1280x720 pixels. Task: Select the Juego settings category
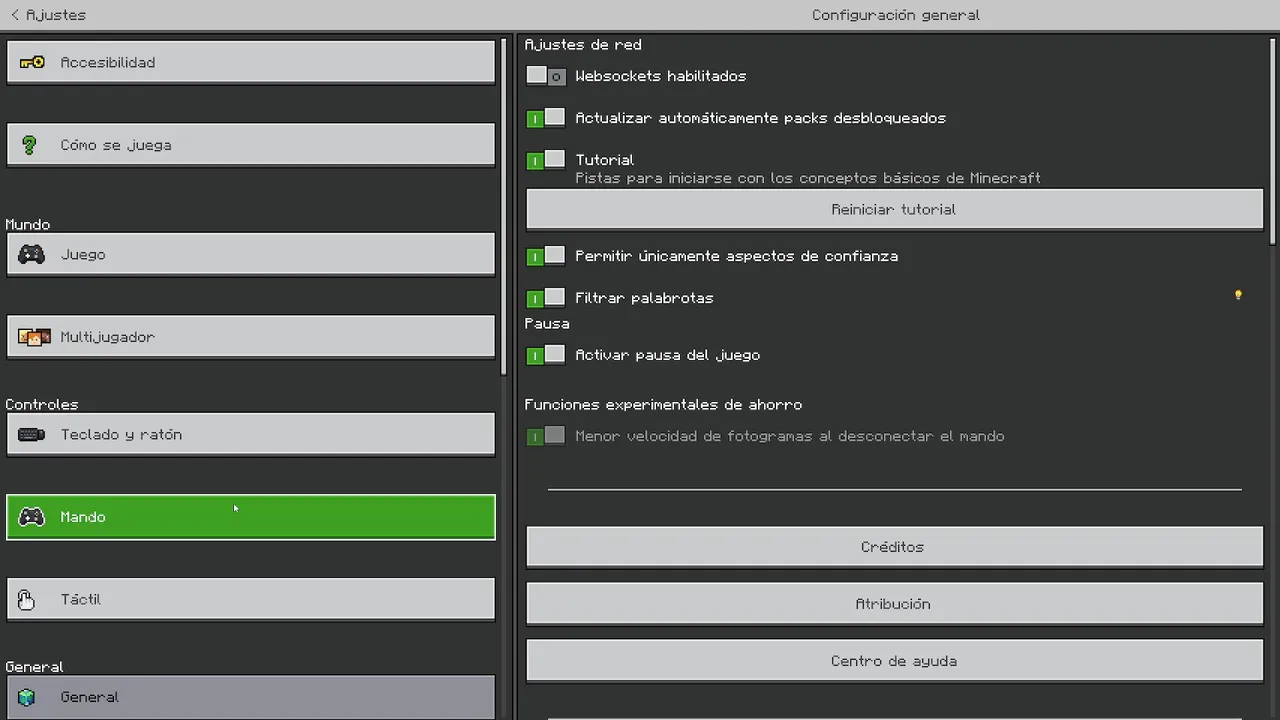point(251,255)
